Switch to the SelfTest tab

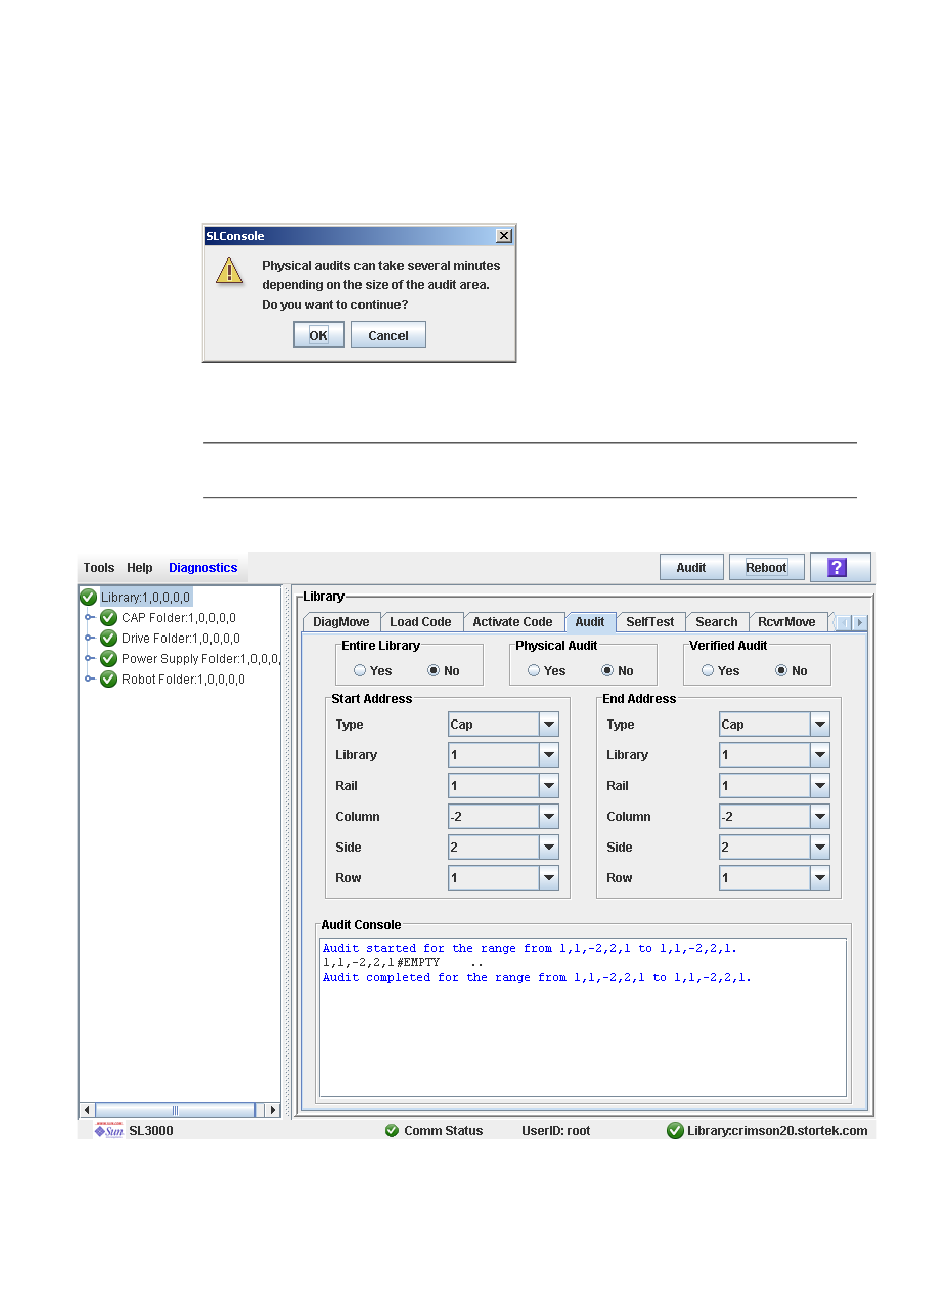(650, 622)
